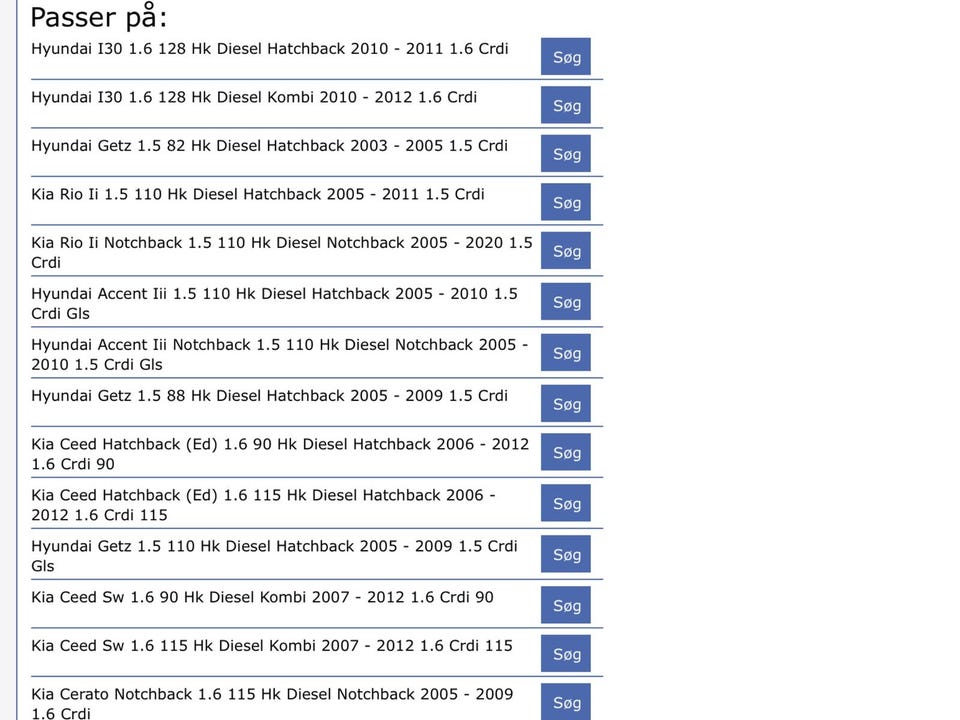
Task: Select the Hyundai Accent Iii Notchback Crdi Gls text
Action: click(x=280, y=354)
